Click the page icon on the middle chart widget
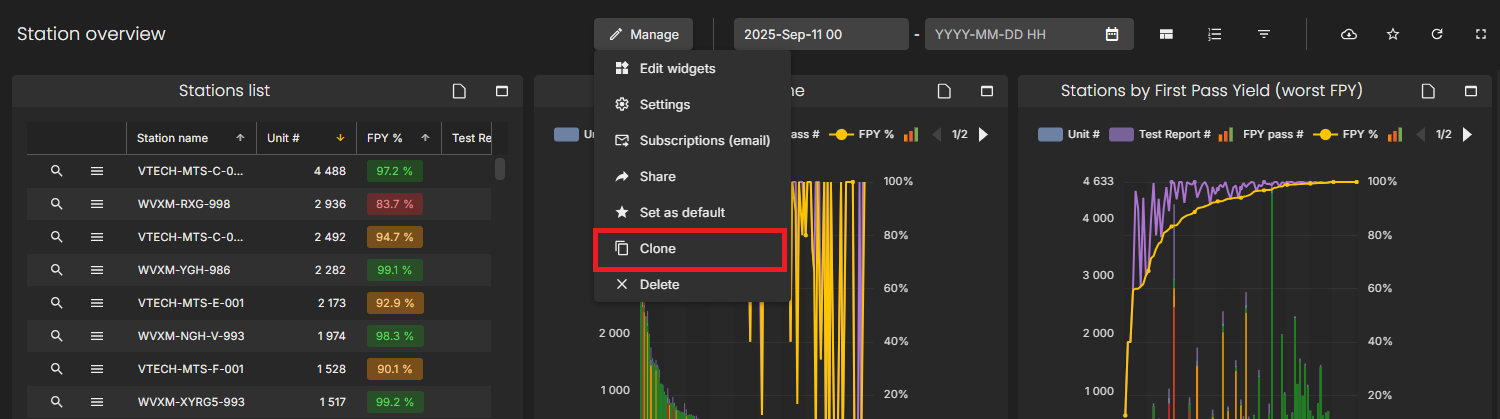The height and width of the screenshot is (419, 1500). (944, 91)
